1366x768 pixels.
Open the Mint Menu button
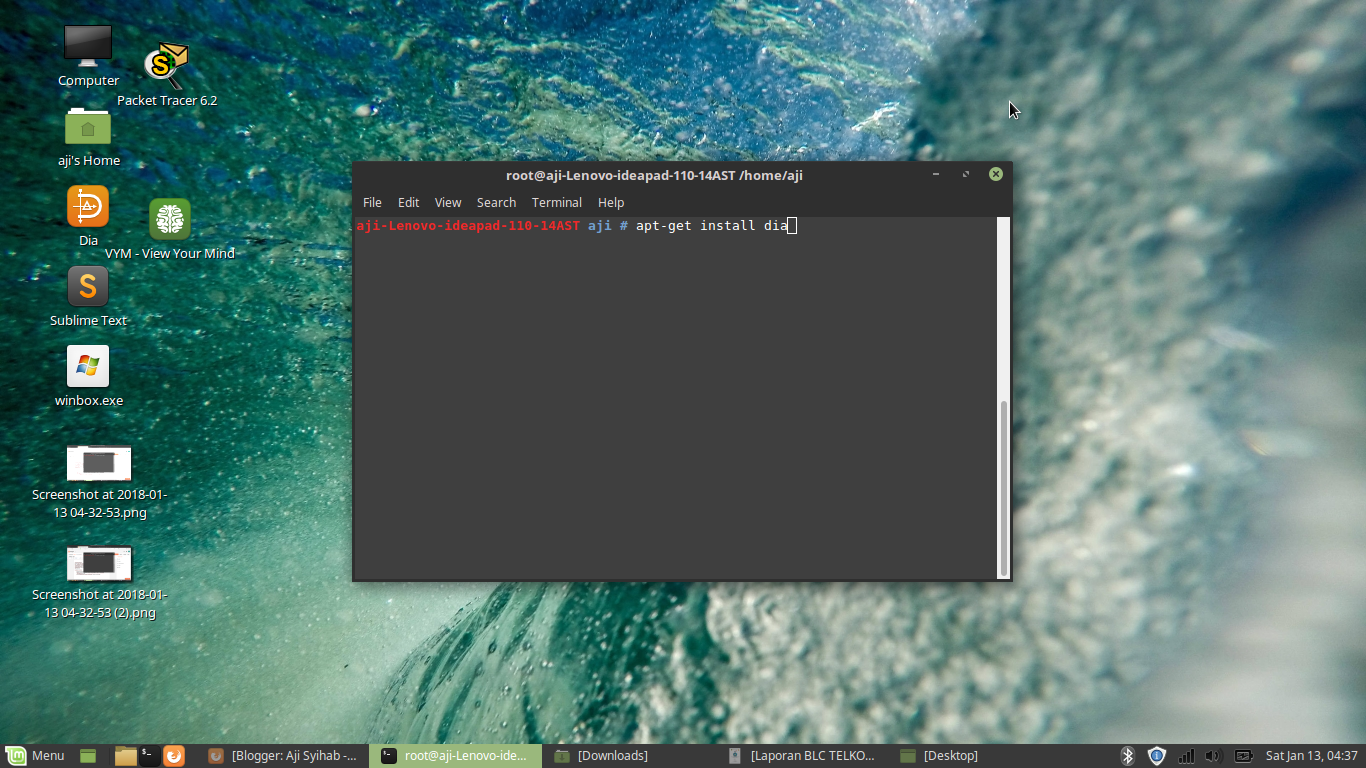(36, 756)
